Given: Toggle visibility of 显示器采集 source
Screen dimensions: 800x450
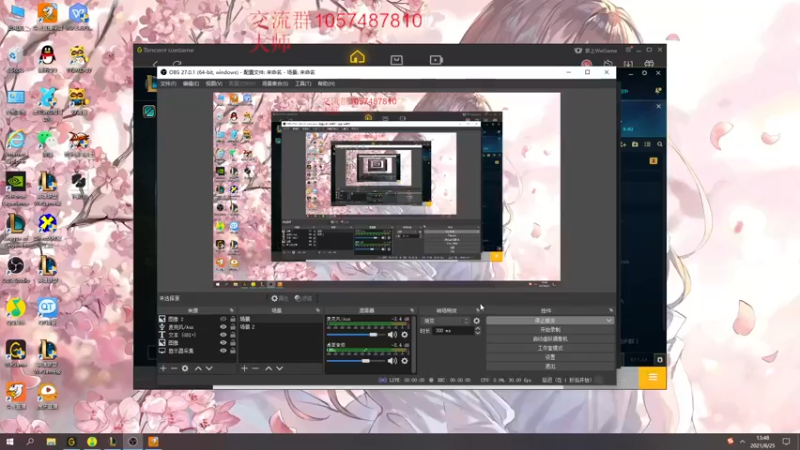Looking at the screenshot, I should point(223,351).
